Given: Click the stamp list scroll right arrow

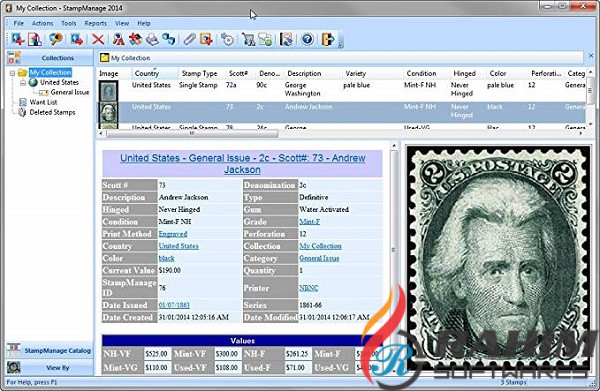Looking at the screenshot, I should coord(581,134).
